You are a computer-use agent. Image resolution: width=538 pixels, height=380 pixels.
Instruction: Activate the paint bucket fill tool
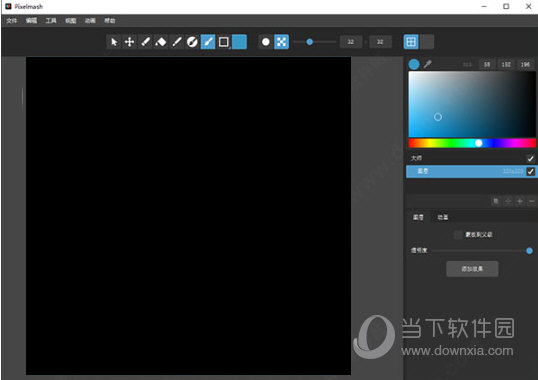tap(161, 42)
